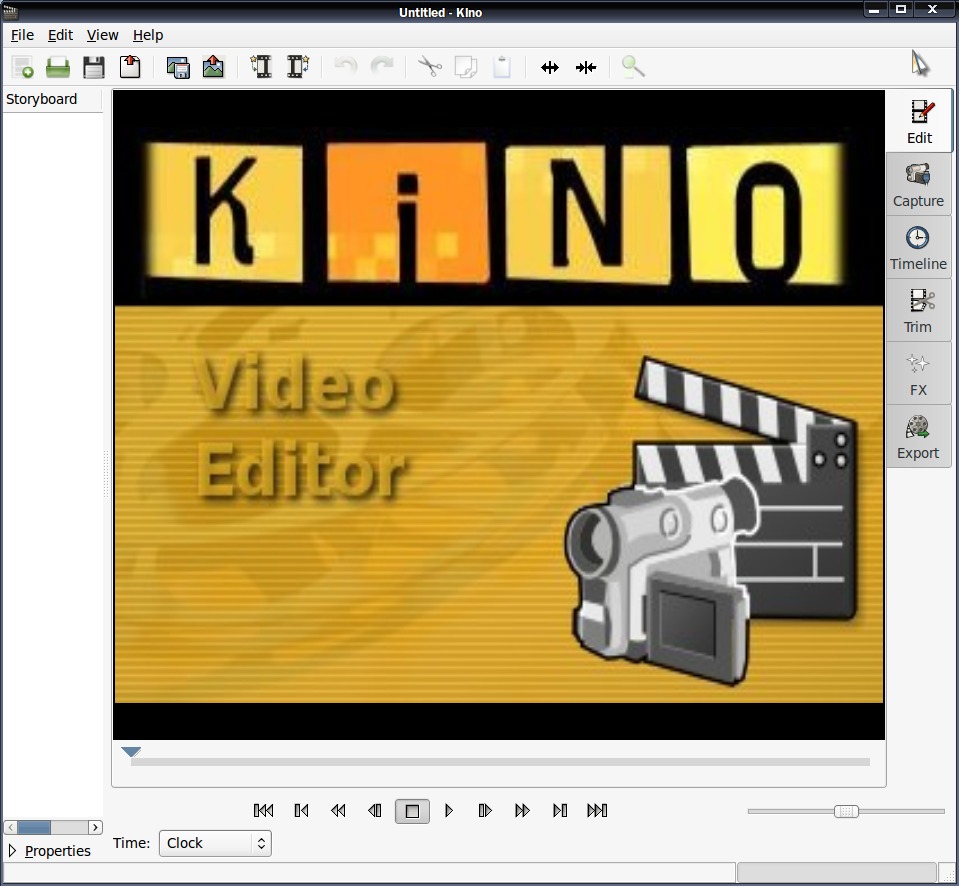Switch to the Capture mode tab
Viewport: 959px width, 886px height.
click(x=919, y=185)
